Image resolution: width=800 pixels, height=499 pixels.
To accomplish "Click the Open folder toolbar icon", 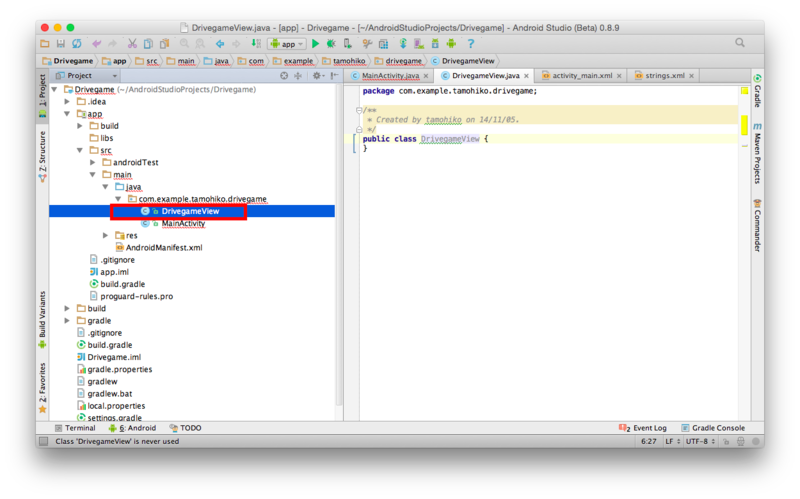I will 45,44.
